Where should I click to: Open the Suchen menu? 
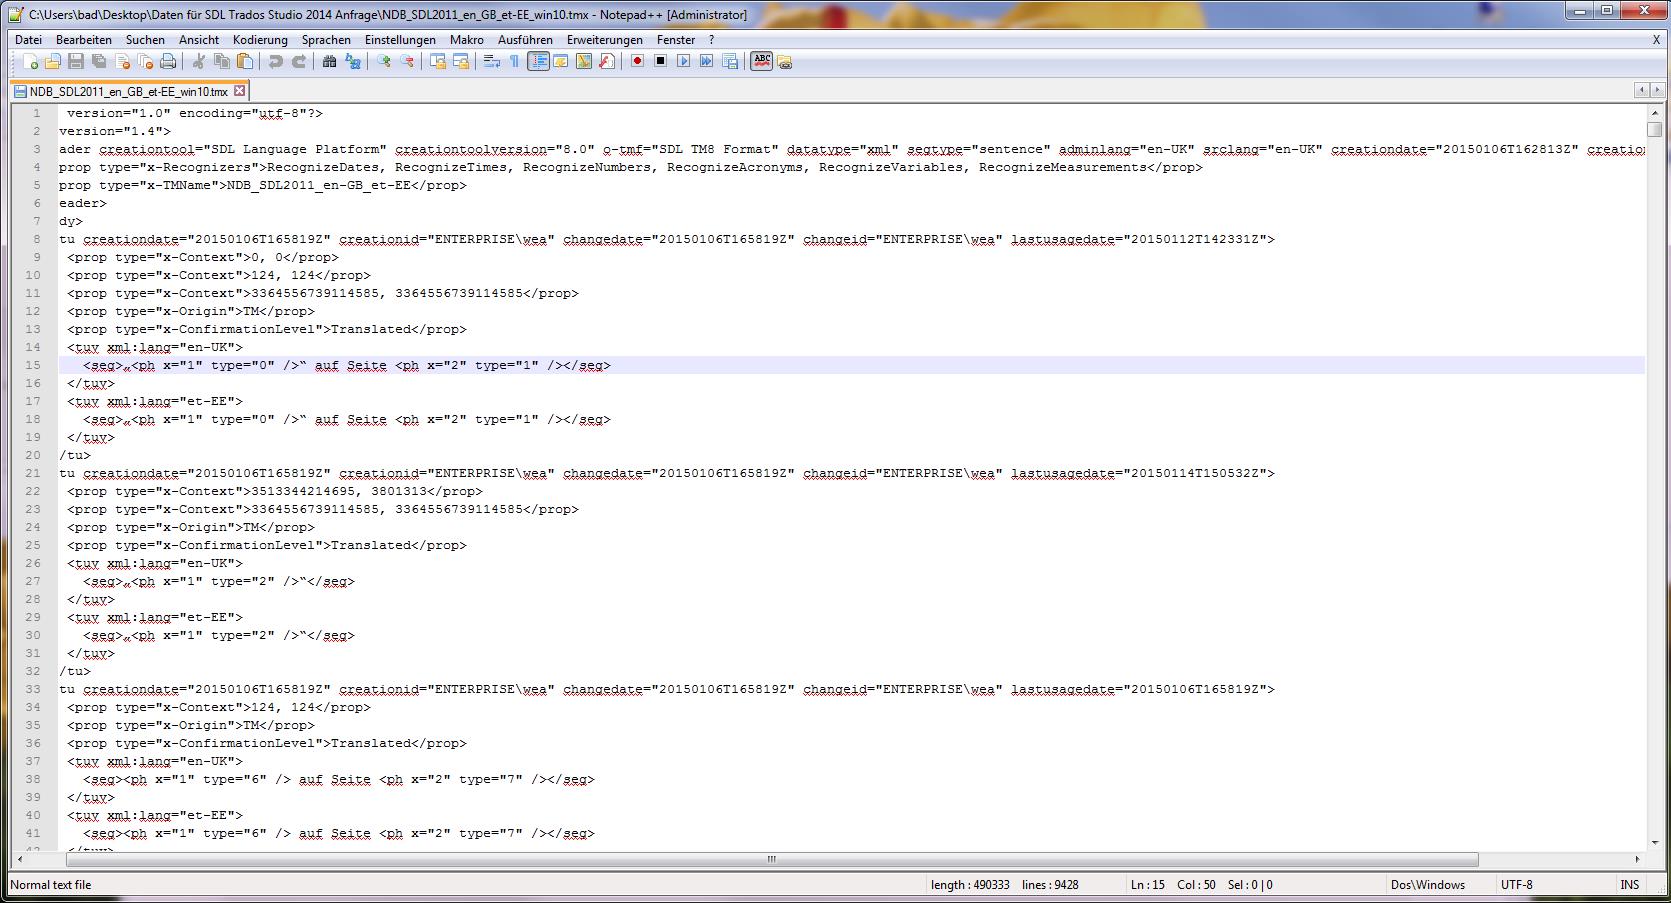click(x=145, y=40)
